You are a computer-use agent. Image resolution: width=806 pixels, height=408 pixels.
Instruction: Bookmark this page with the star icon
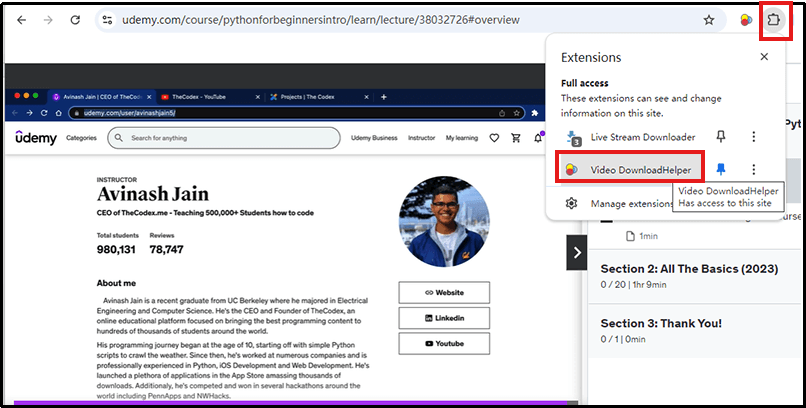[x=709, y=20]
